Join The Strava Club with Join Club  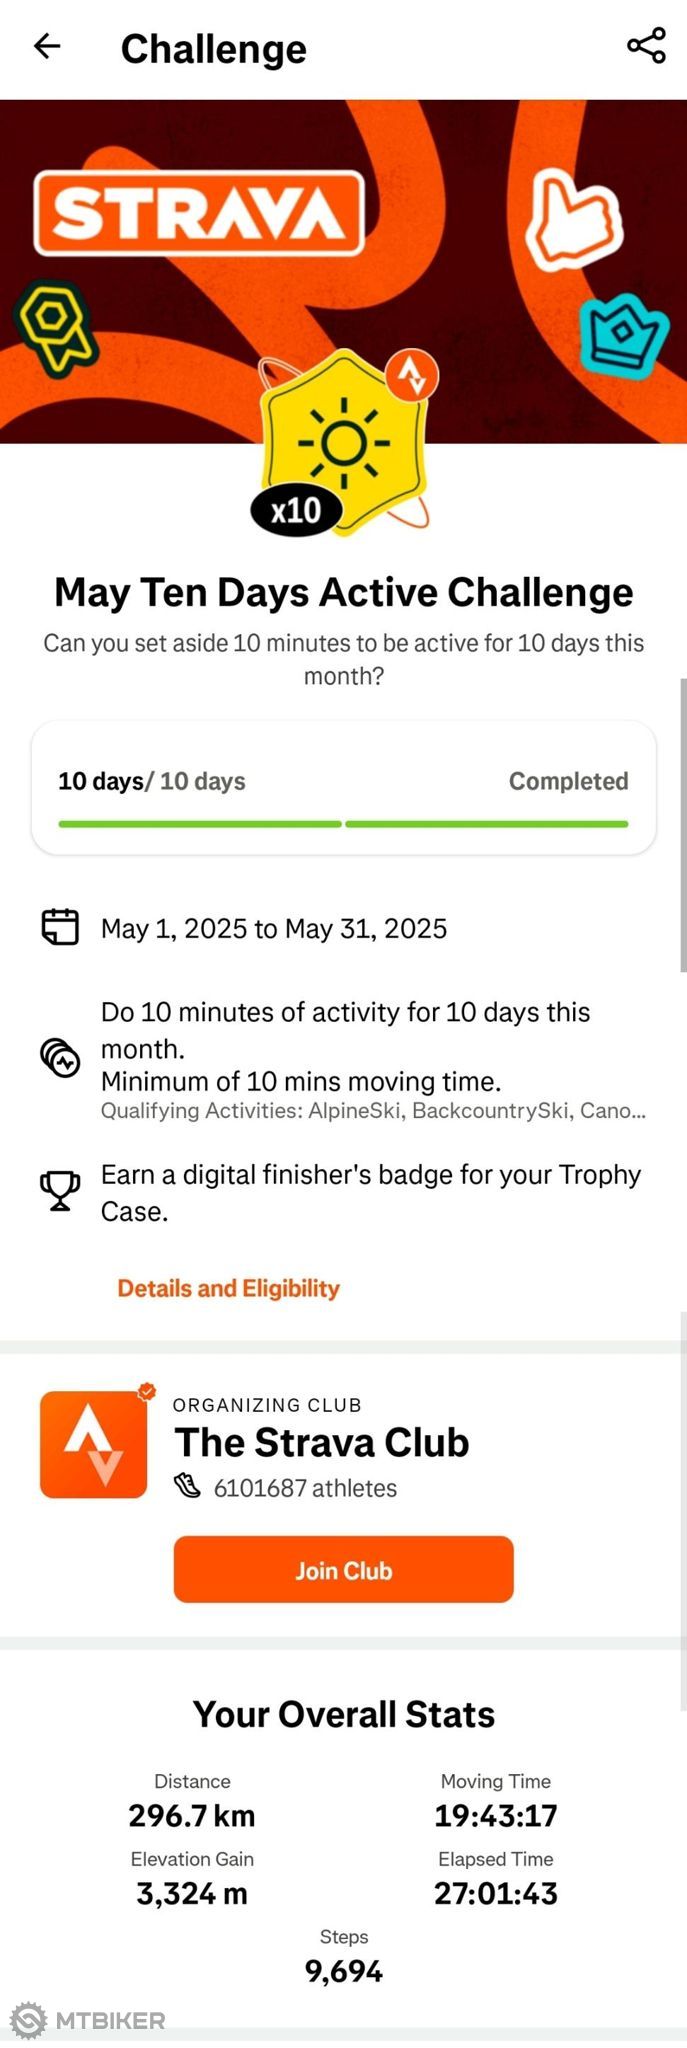343,1570
